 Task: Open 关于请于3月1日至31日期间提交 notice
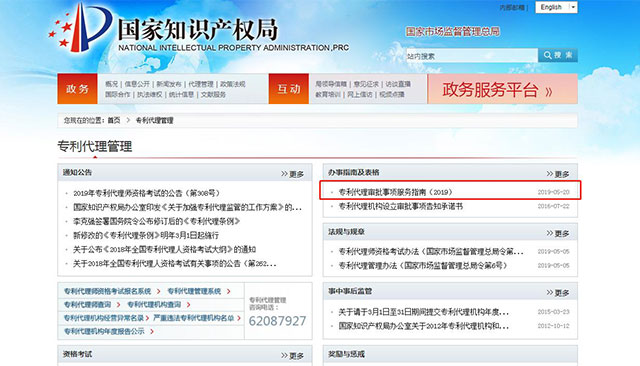[424, 312]
